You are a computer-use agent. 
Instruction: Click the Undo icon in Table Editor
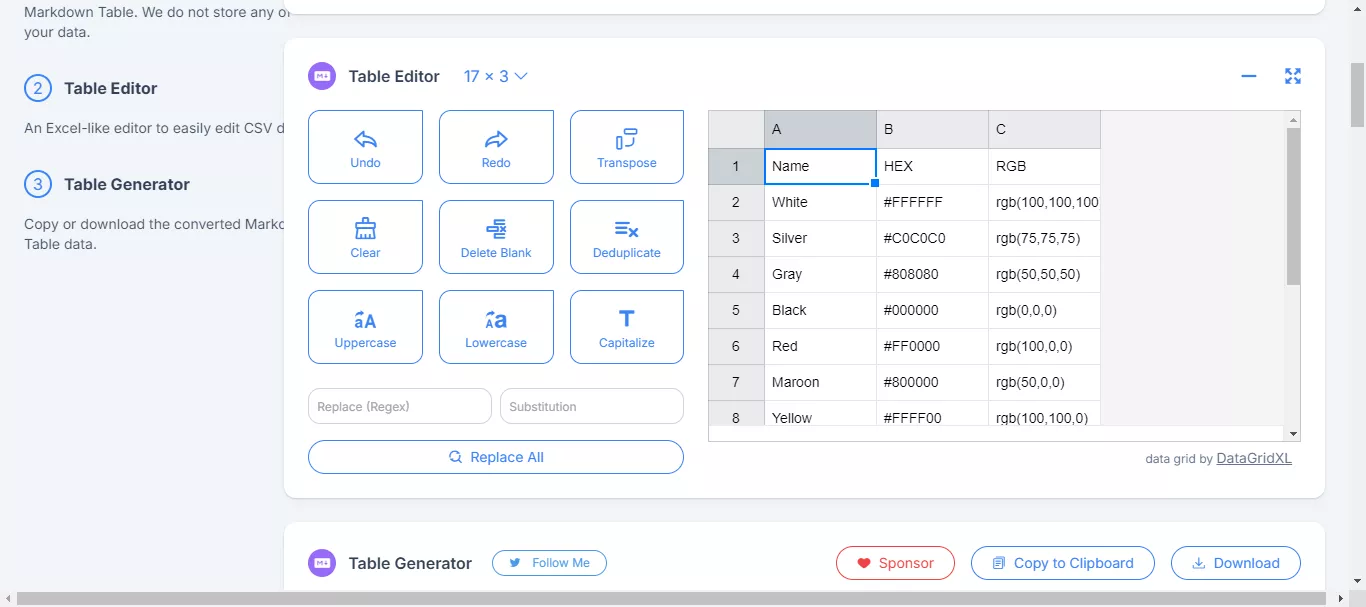click(365, 146)
